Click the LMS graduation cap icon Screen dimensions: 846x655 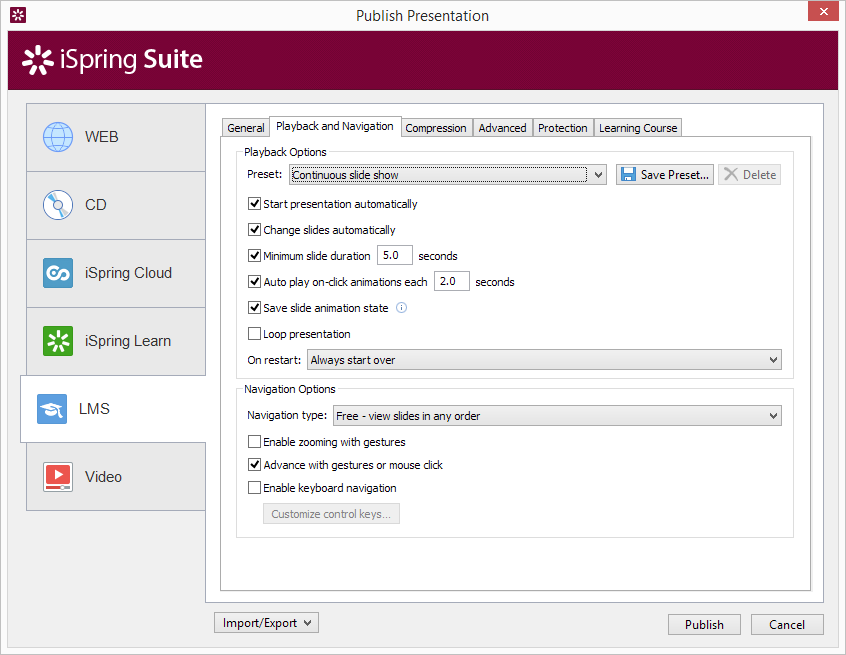[x=52, y=409]
